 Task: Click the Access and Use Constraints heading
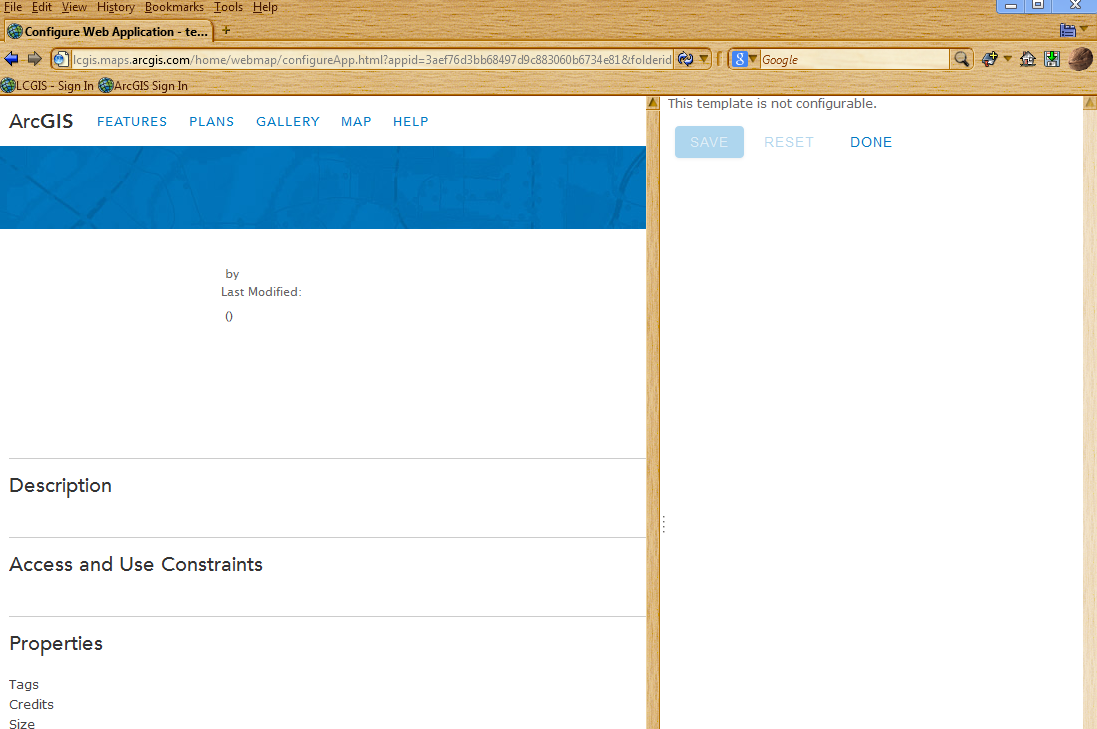point(136,565)
